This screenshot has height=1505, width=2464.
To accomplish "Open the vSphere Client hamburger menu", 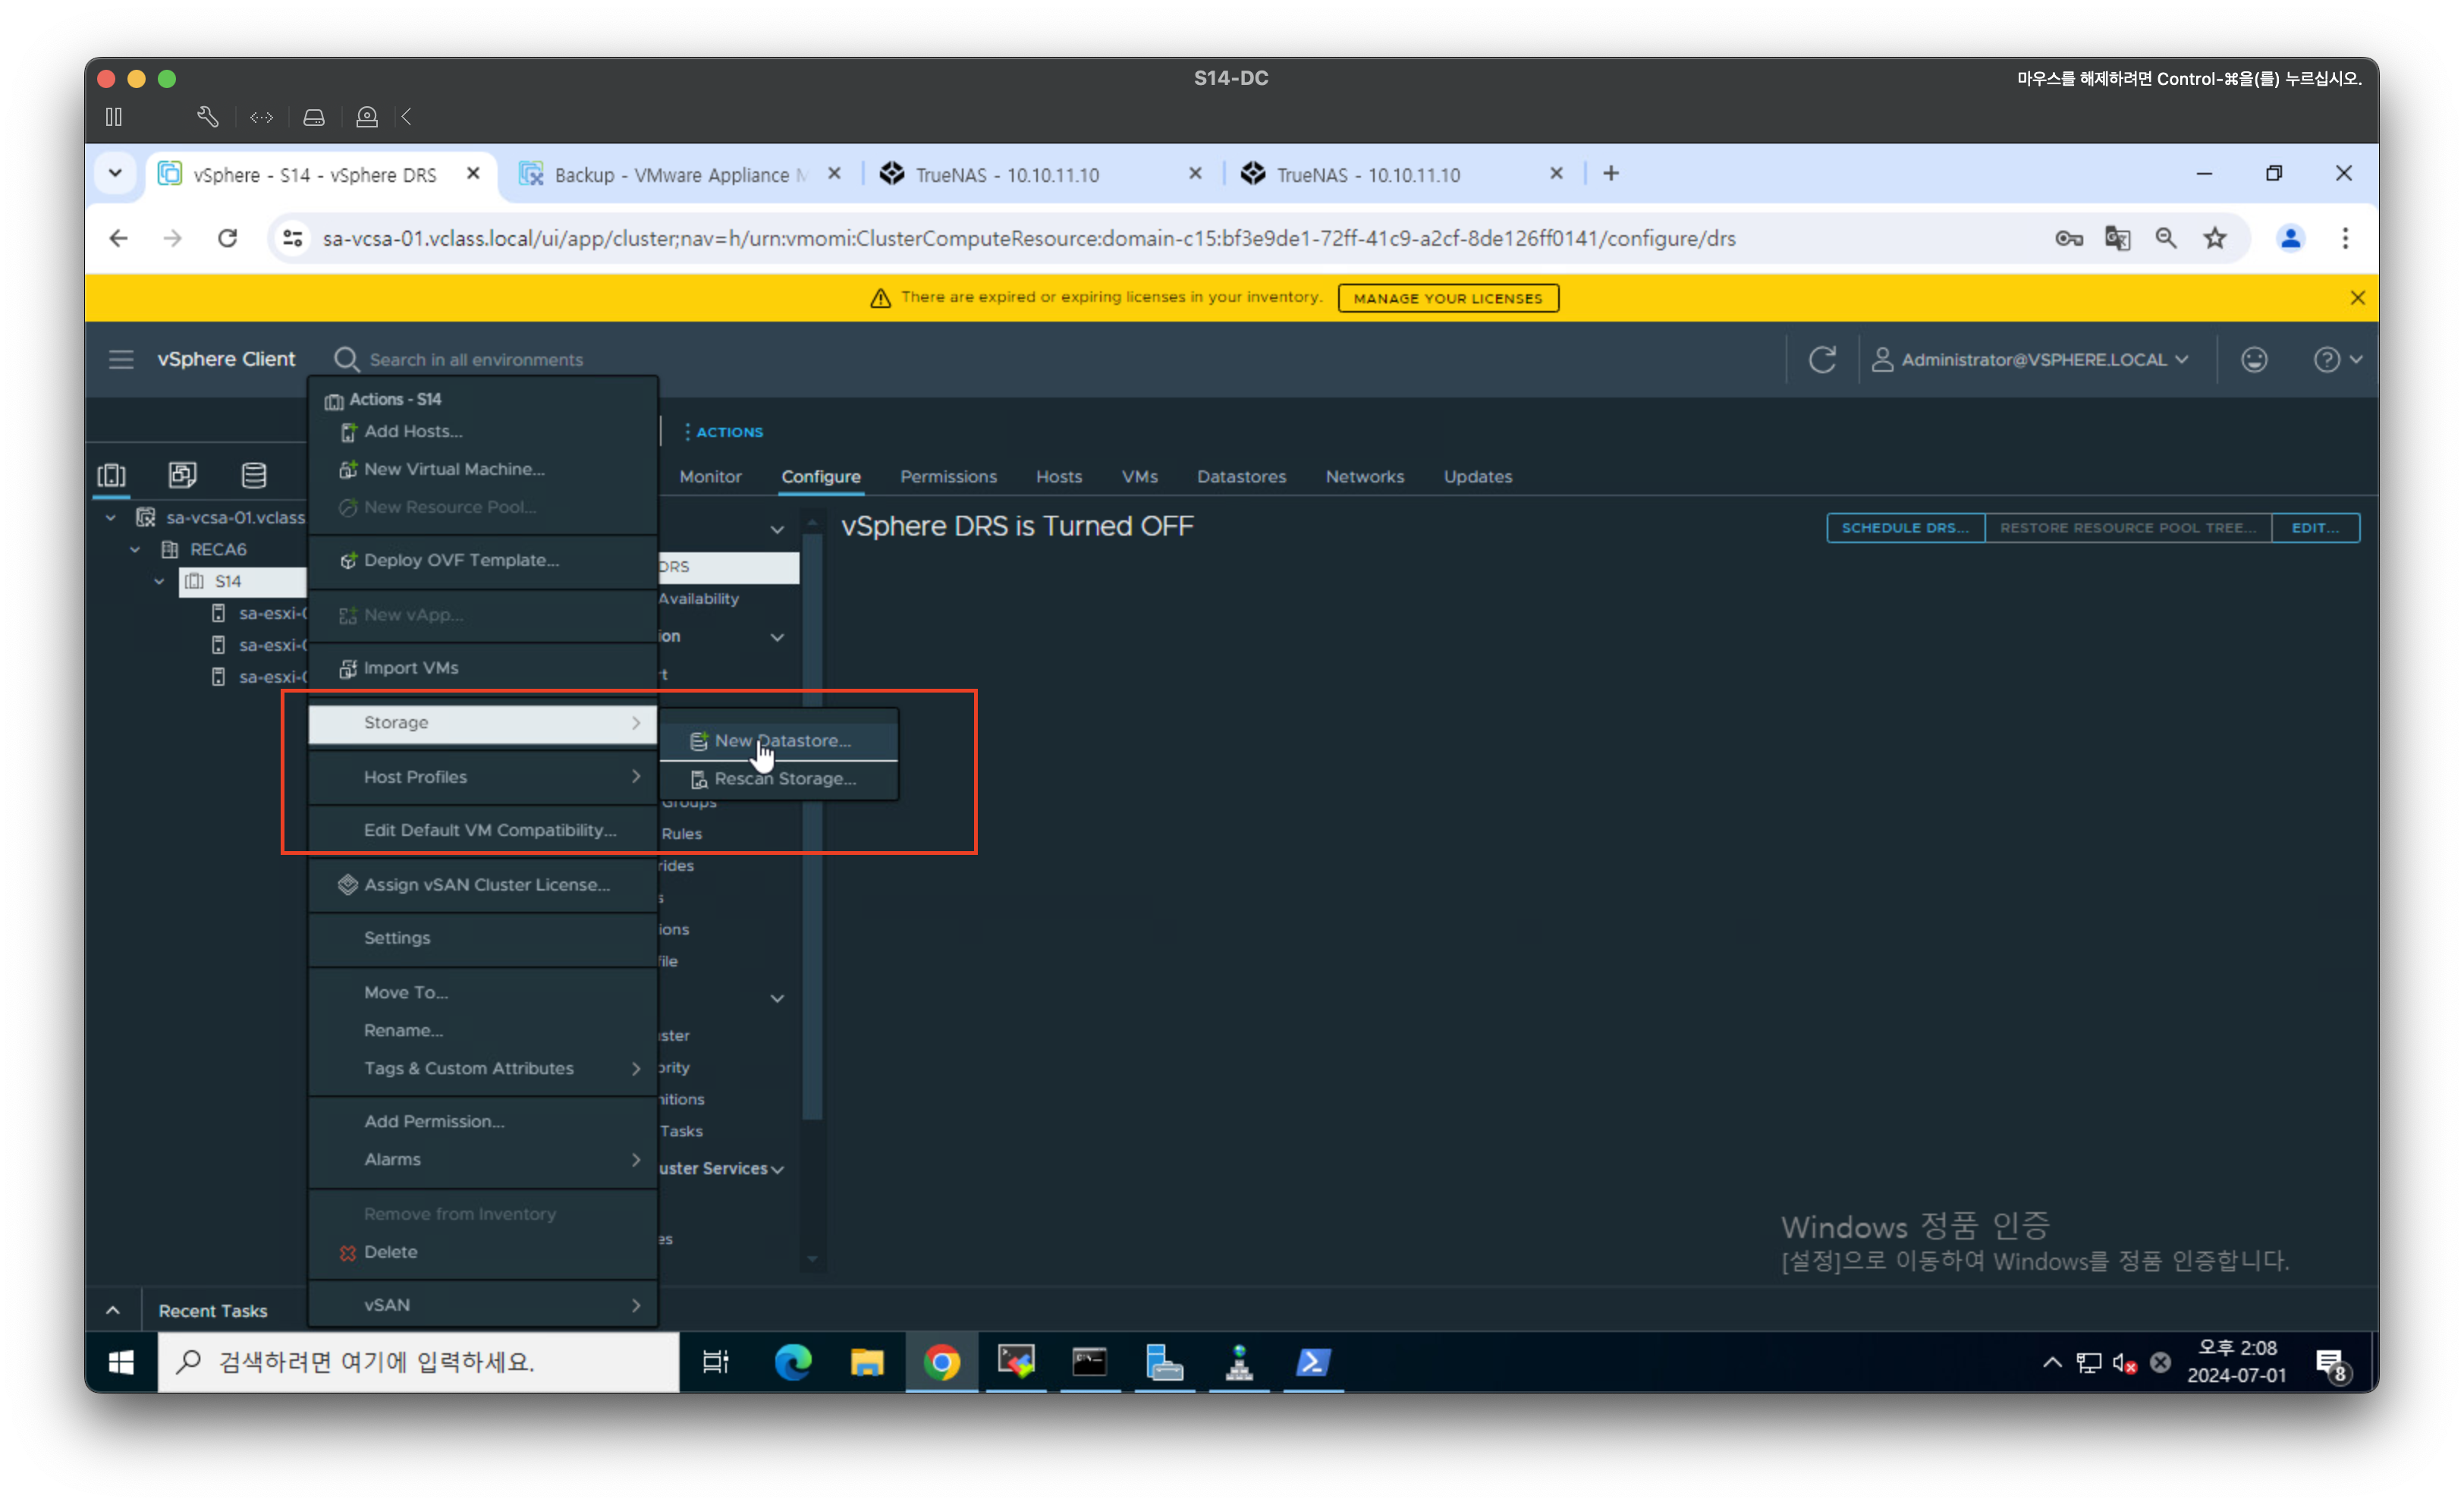I will [121, 359].
